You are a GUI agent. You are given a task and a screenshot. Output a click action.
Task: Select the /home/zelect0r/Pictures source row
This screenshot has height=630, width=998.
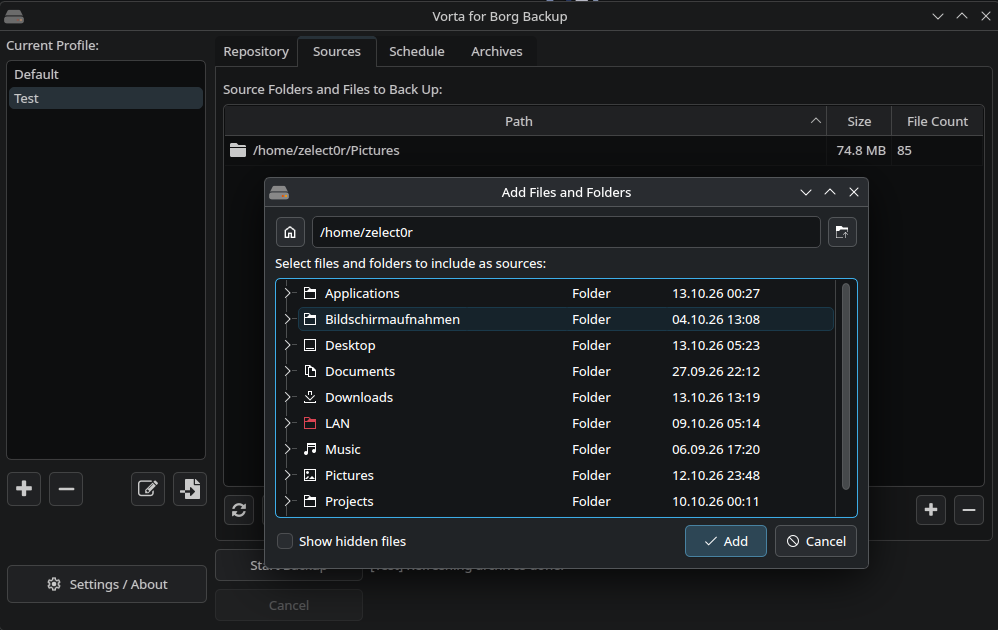click(x=603, y=151)
